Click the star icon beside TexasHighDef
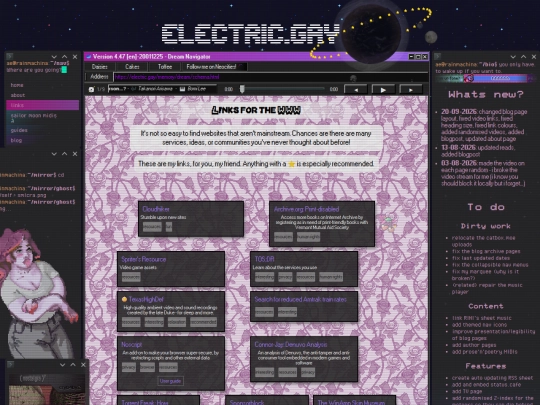Screen dimensions: 540x405 [124, 299]
